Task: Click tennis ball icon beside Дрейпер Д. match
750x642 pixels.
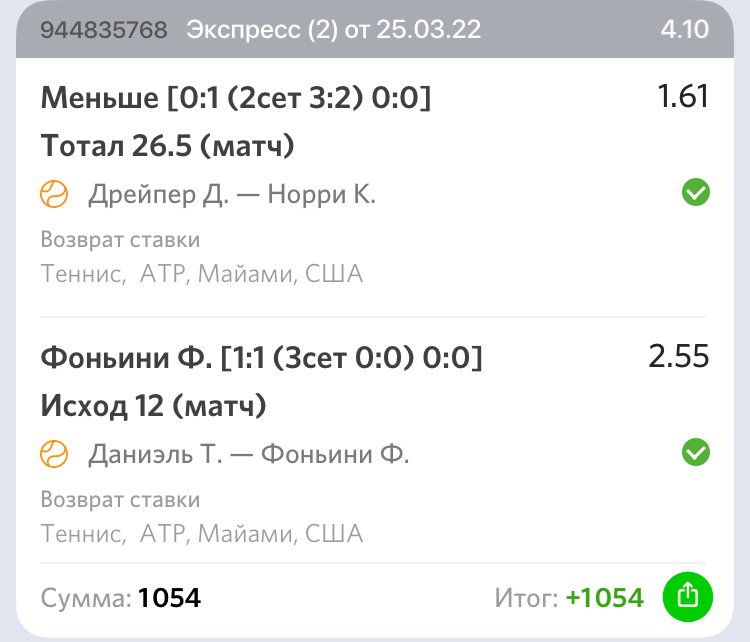Action: (54, 194)
